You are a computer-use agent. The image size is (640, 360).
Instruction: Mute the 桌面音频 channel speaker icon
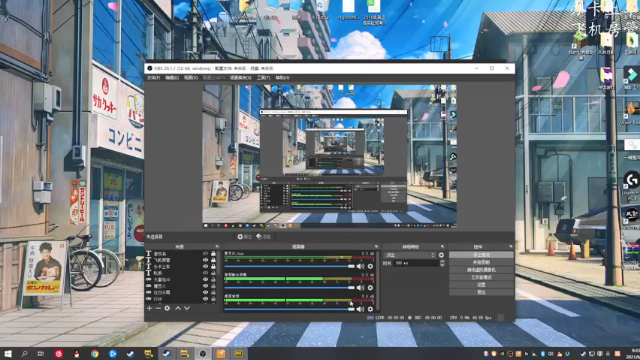coord(360,309)
